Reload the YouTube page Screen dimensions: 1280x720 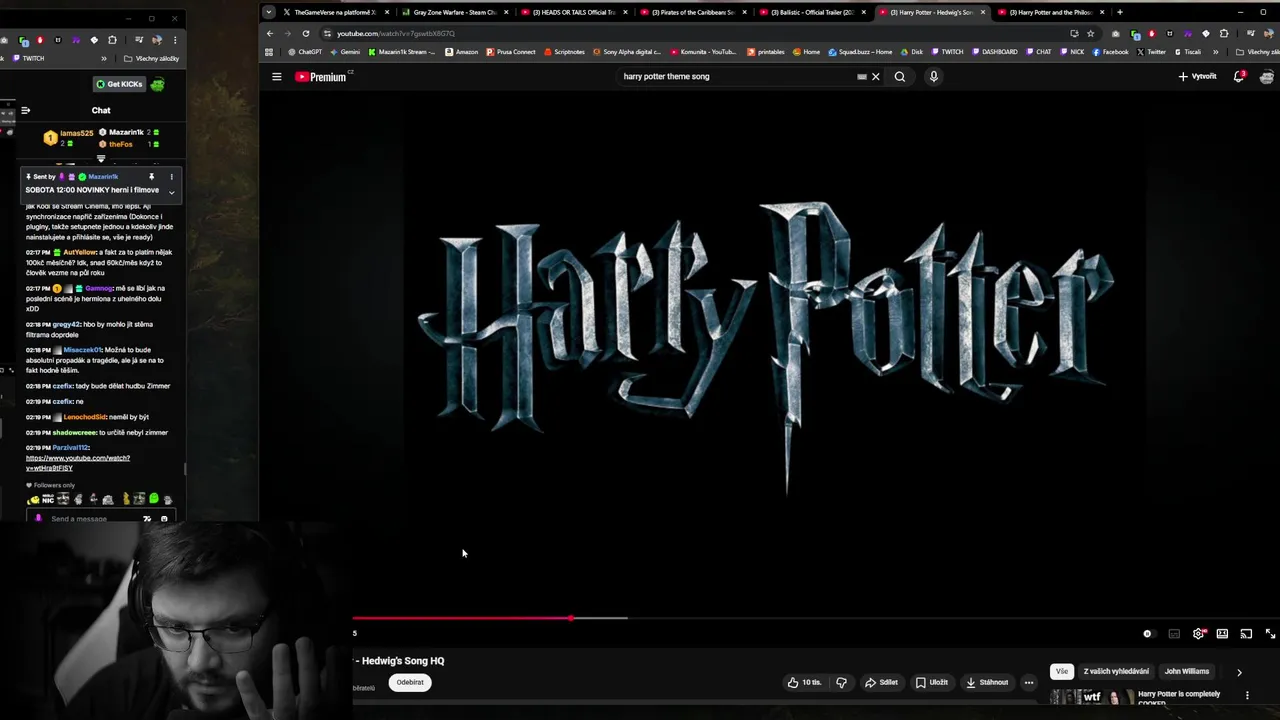point(306,33)
